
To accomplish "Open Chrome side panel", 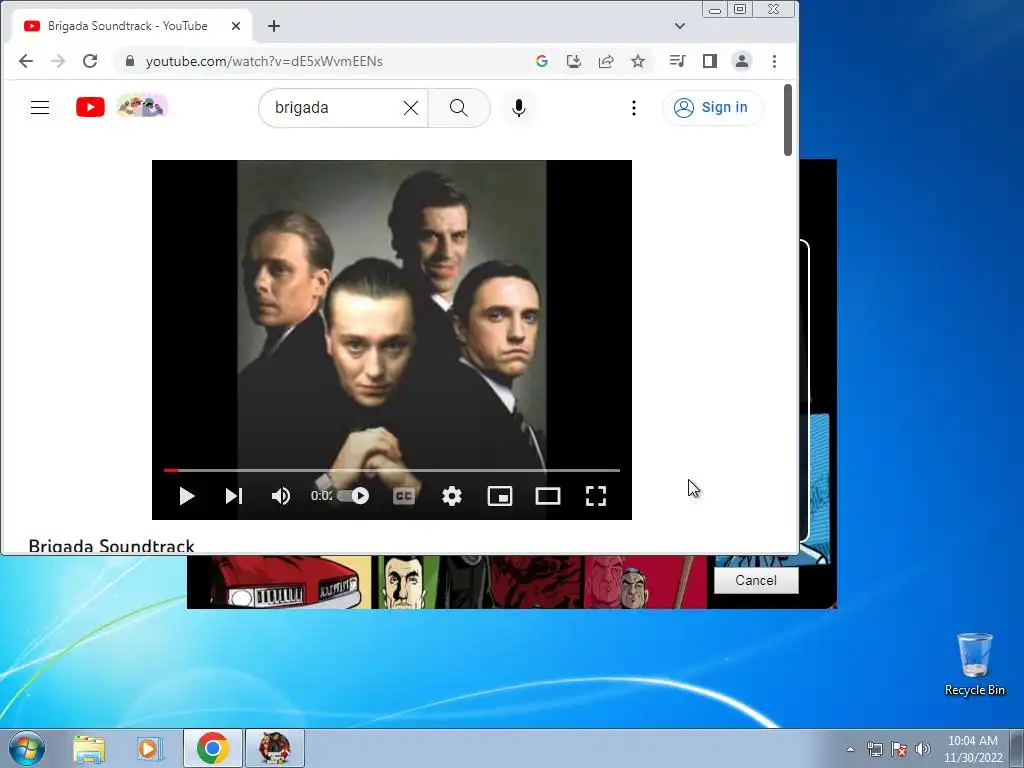I will pyautogui.click(x=710, y=61).
